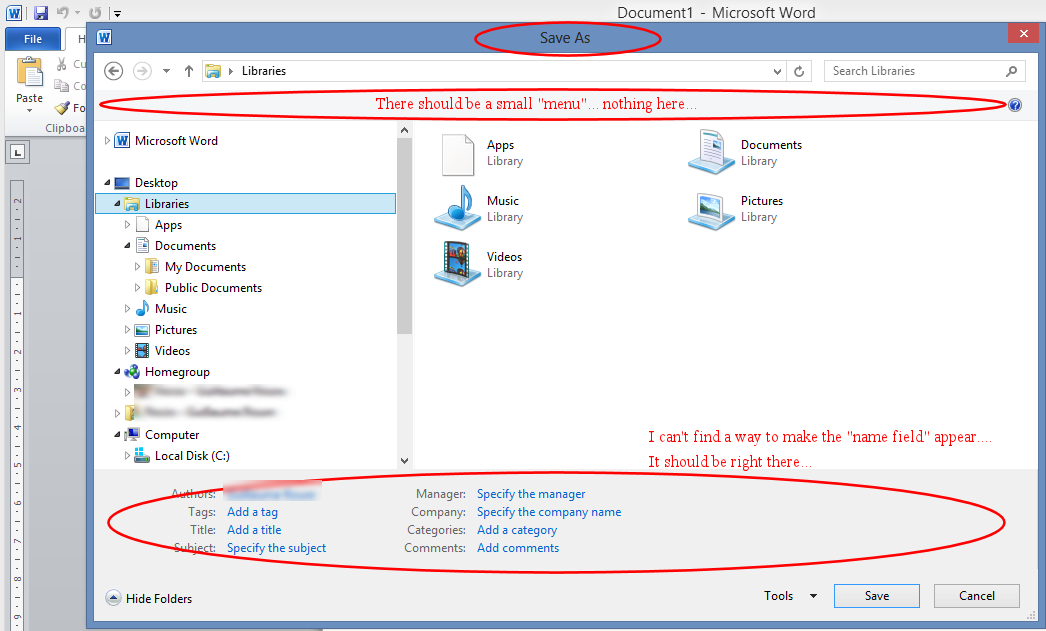Click Specify the manager link
This screenshot has width=1046, height=631.
[x=531, y=494]
